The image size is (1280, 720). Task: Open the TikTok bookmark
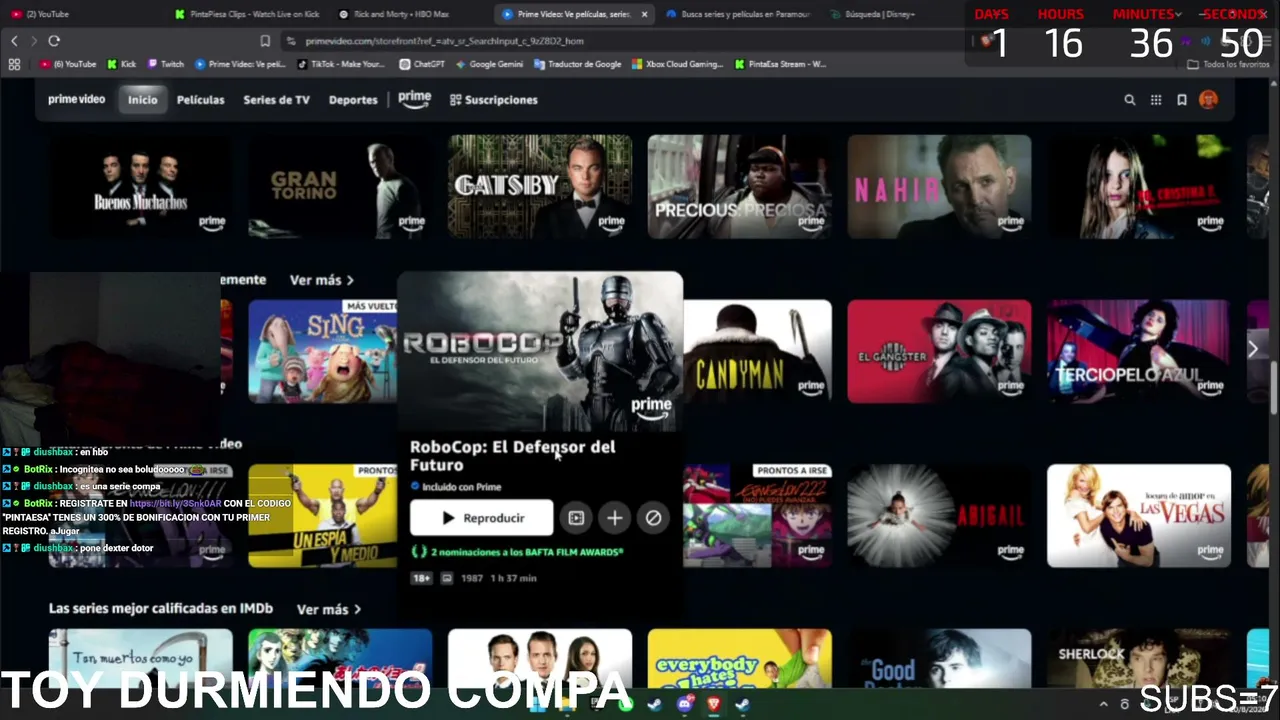coord(341,64)
